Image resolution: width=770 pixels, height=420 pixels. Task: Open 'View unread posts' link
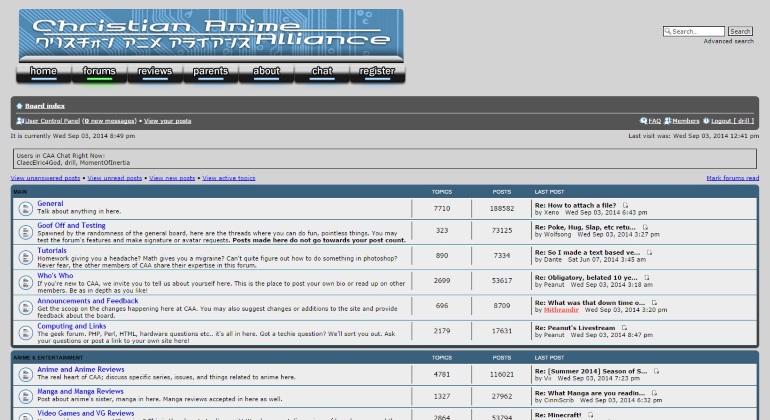[114, 178]
